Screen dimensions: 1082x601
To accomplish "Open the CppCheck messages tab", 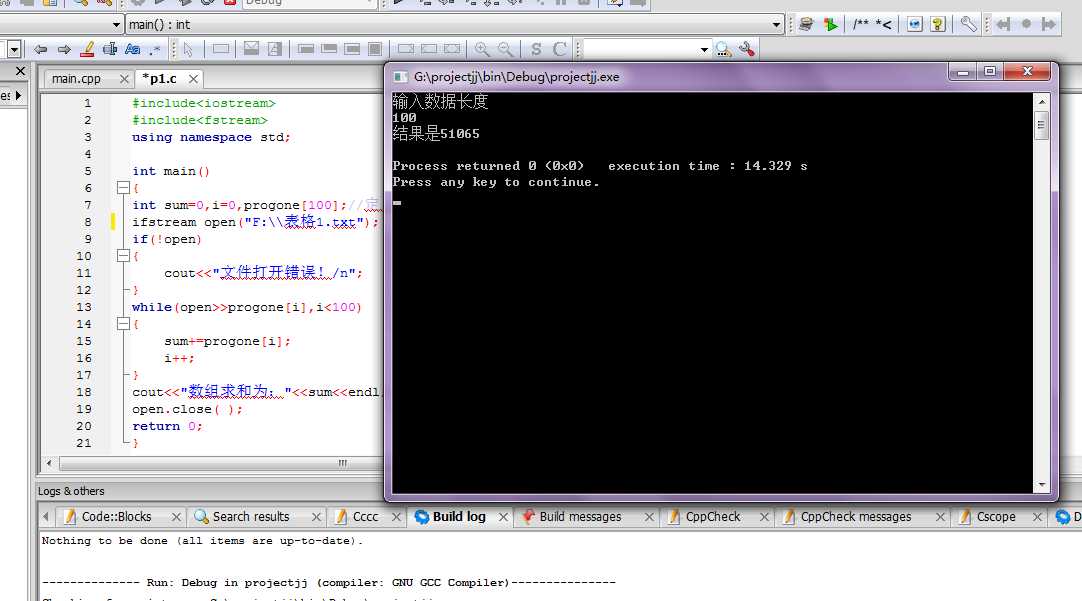I will coord(856,517).
